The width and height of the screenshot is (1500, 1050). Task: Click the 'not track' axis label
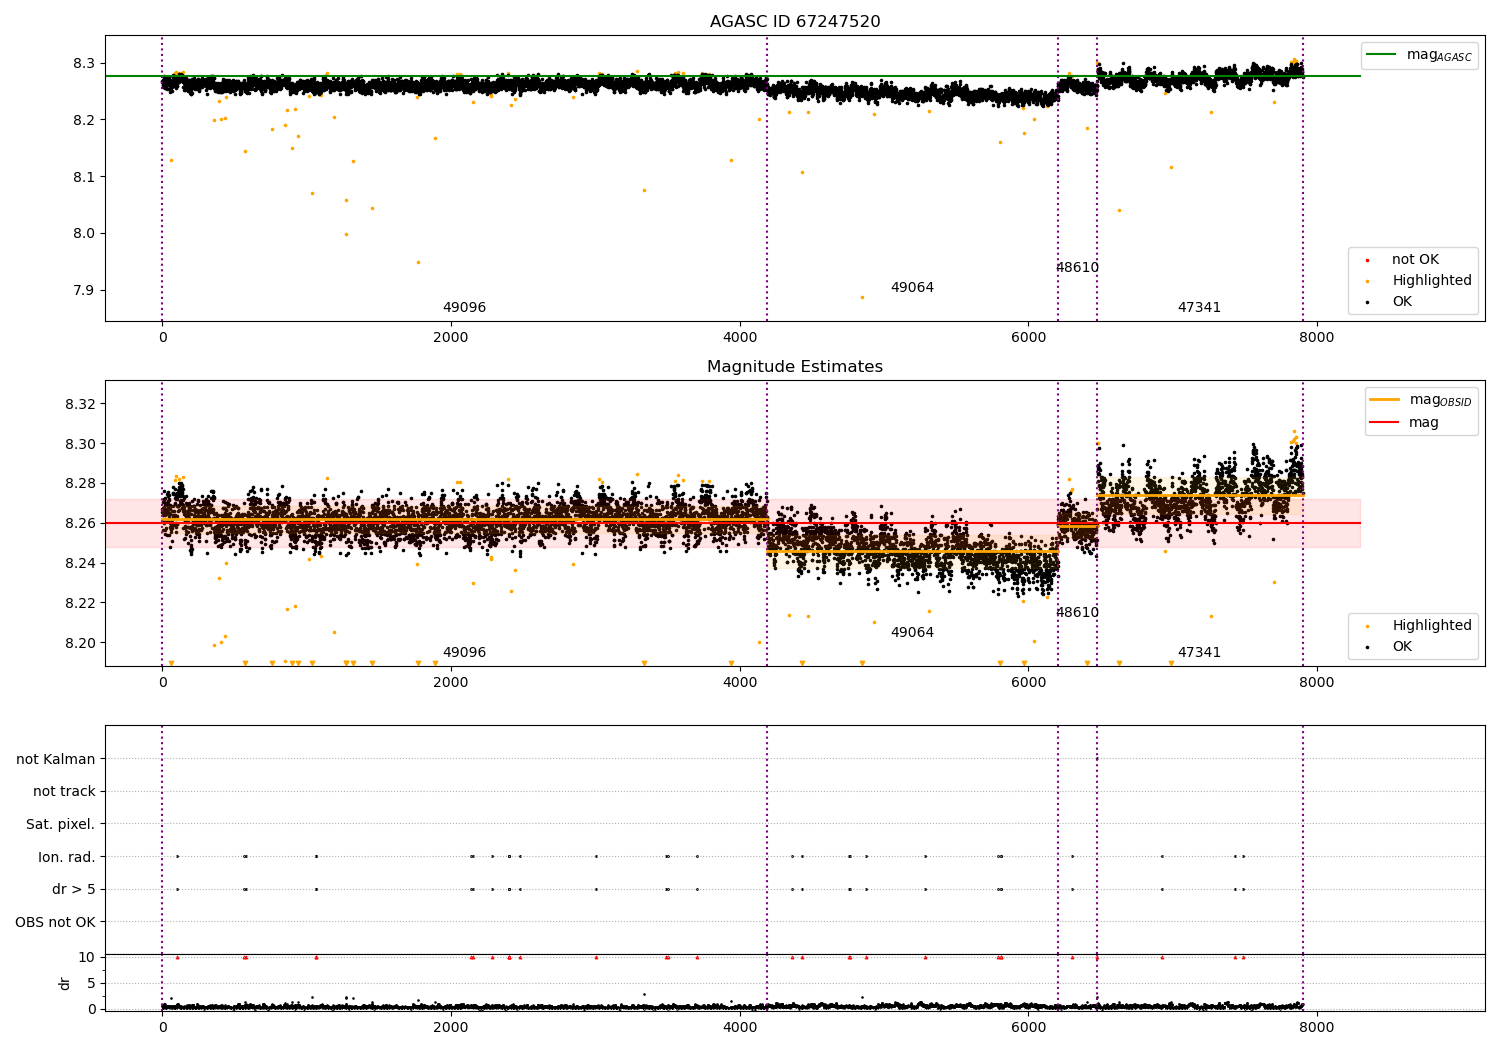click(64, 792)
